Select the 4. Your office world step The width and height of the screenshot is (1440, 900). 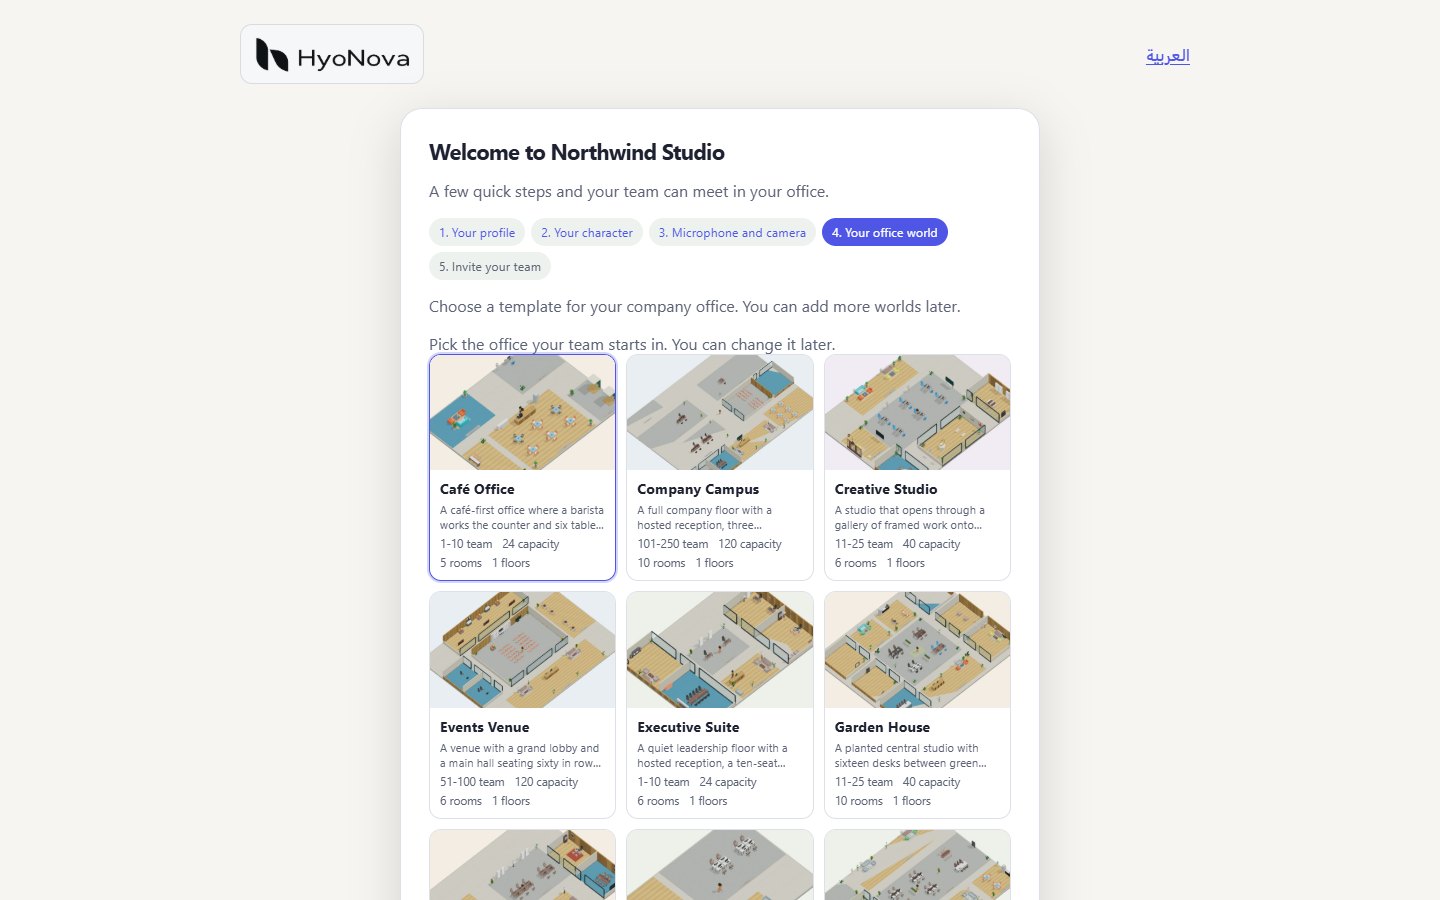(x=885, y=233)
